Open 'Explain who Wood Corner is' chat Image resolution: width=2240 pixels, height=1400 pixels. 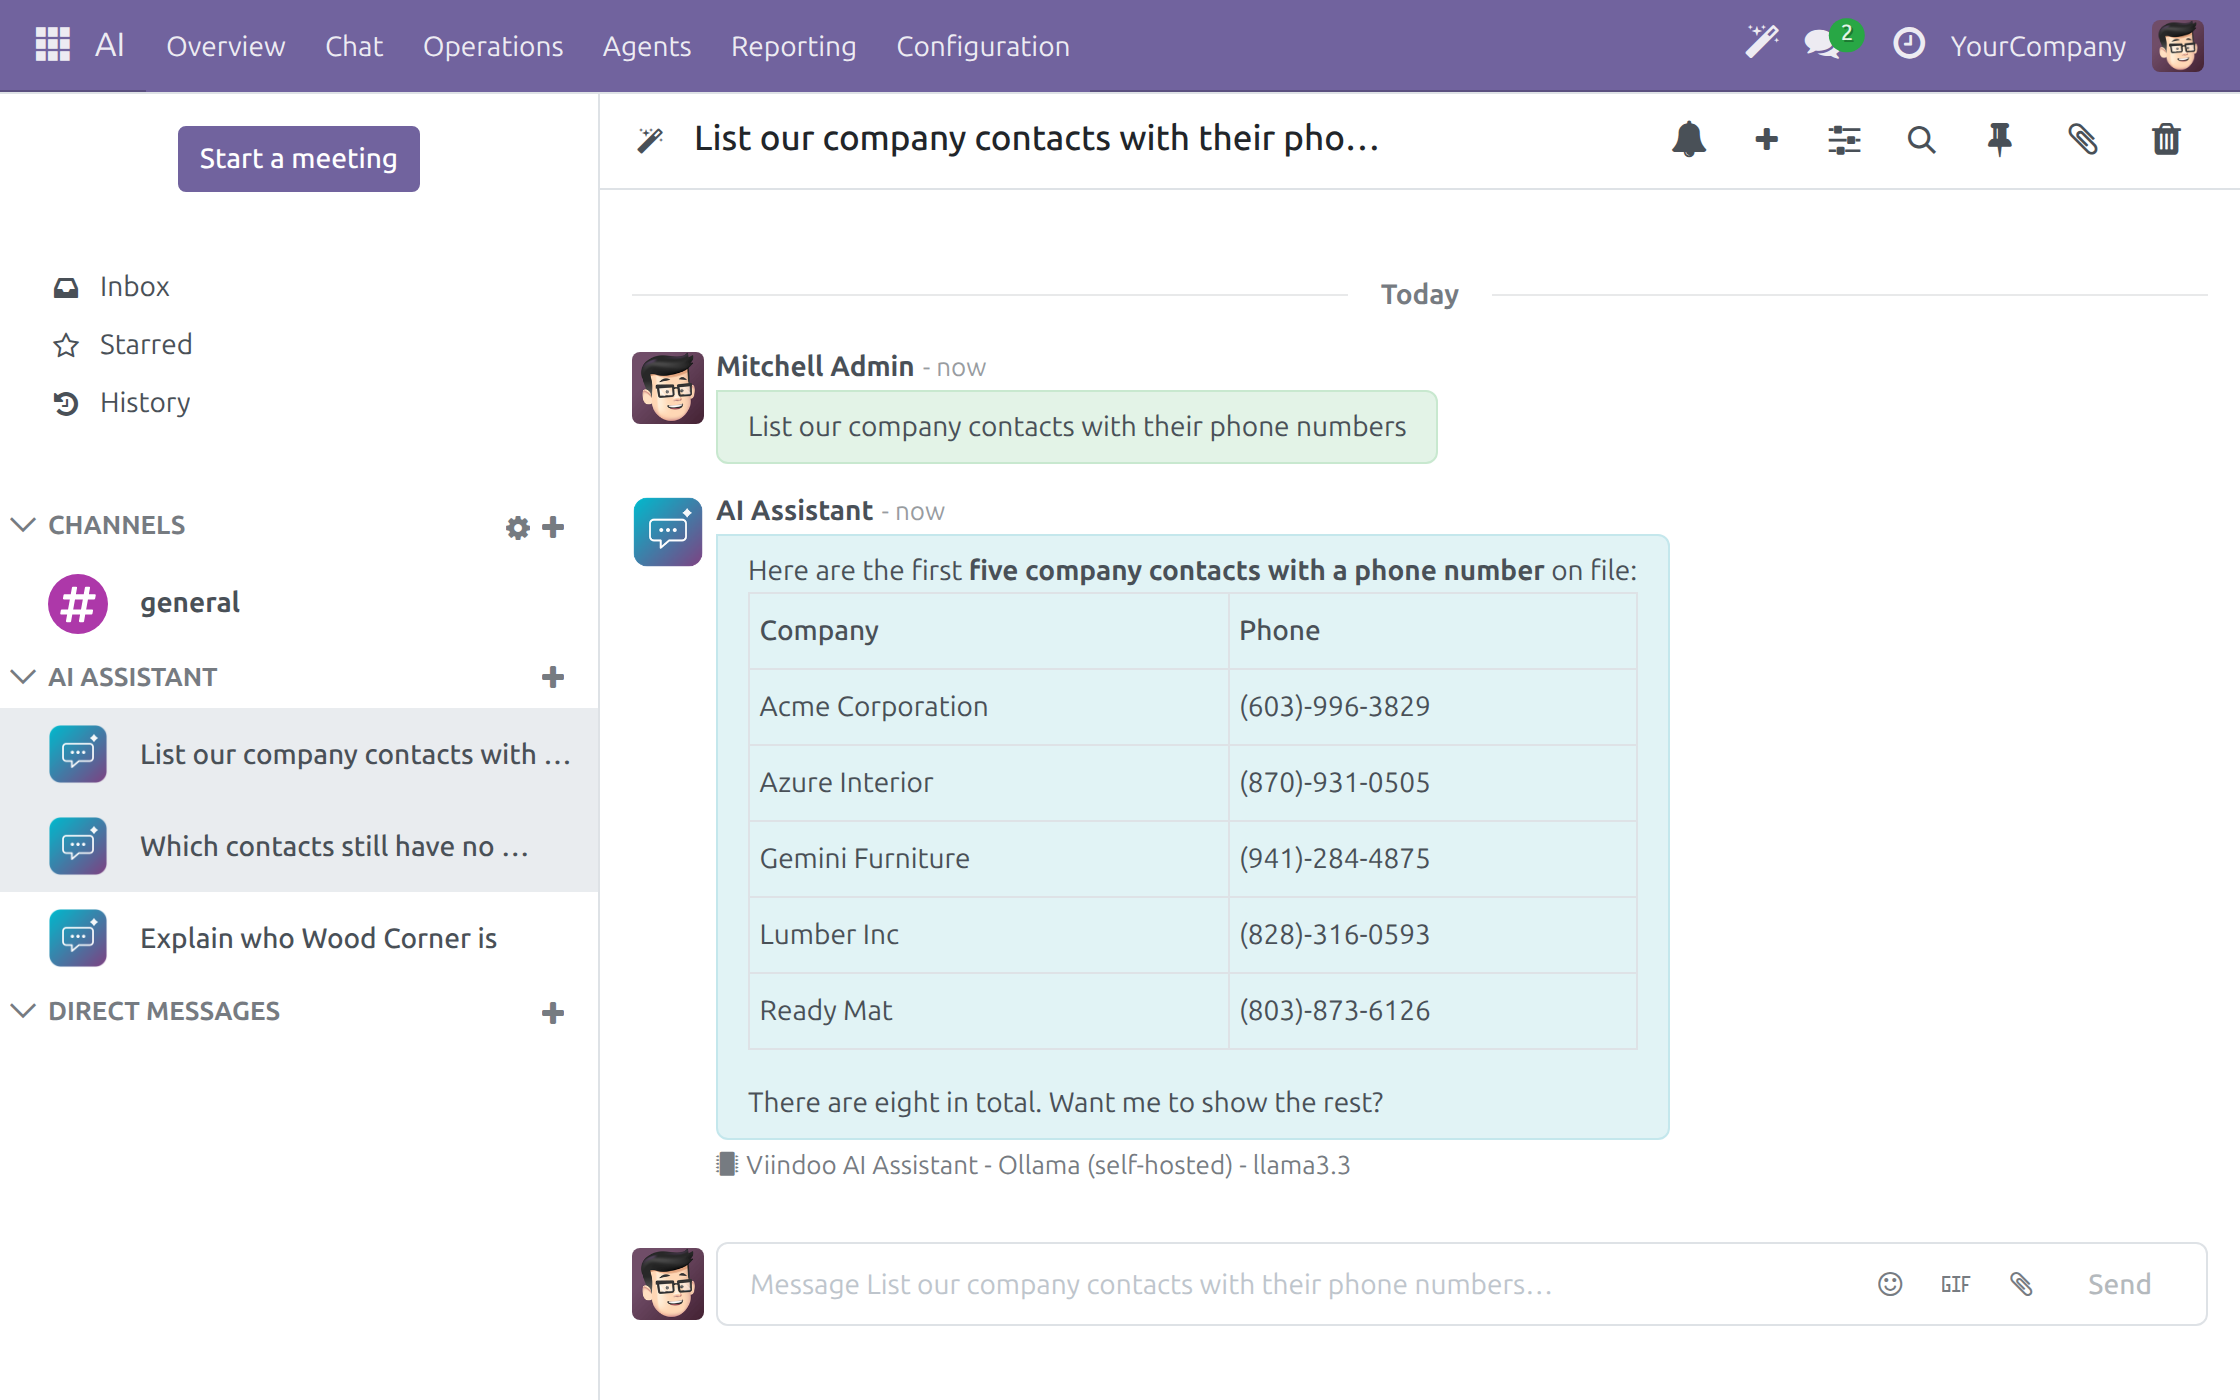tap(299, 938)
